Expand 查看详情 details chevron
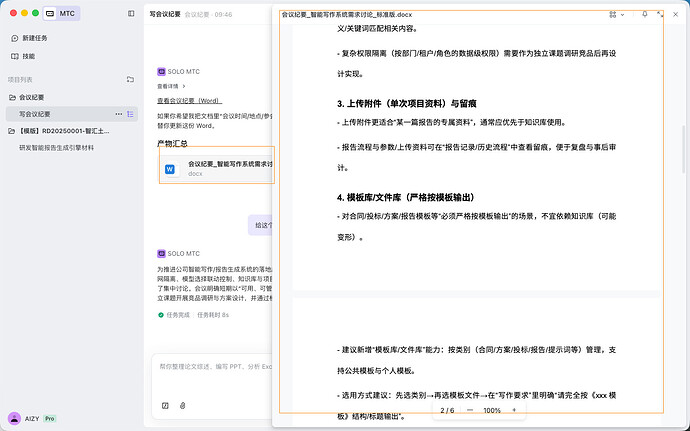The width and height of the screenshot is (690, 431). point(184,86)
